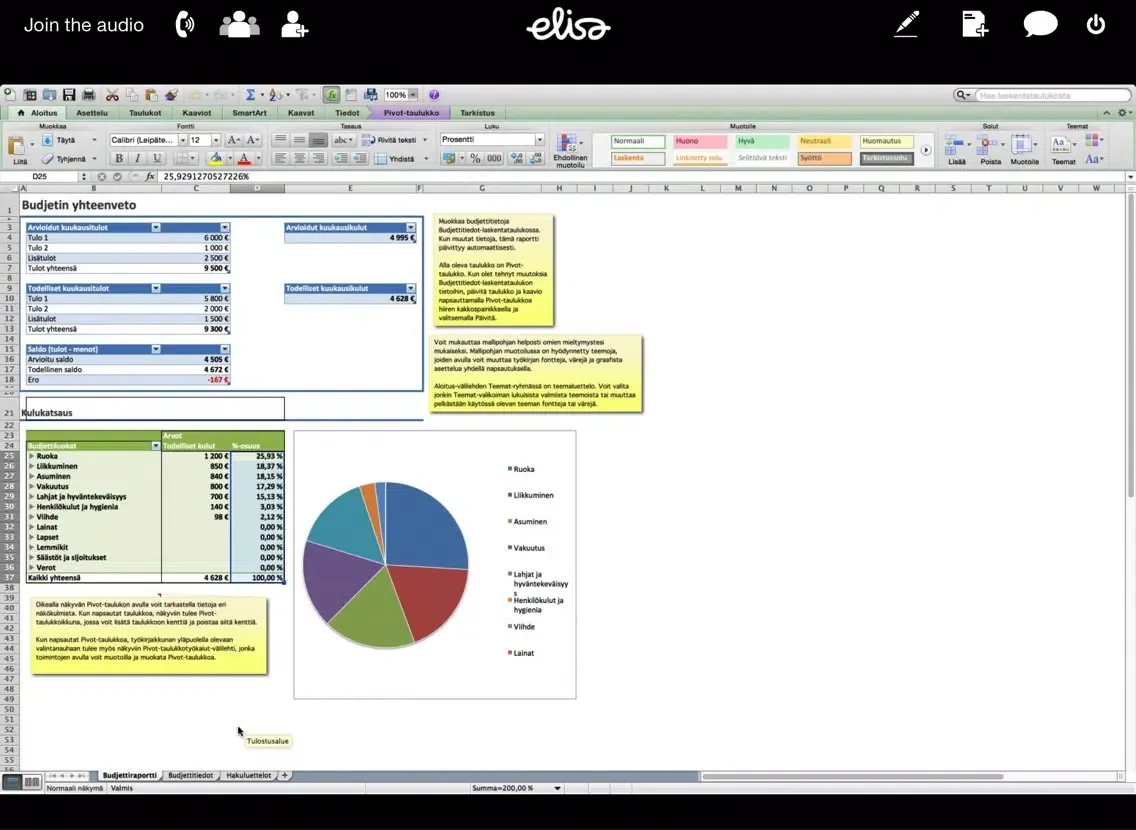The width and height of the screenshot is (1136, 830).
Task: Click the thousands separator 000 icon
Action: coord(494,159)
